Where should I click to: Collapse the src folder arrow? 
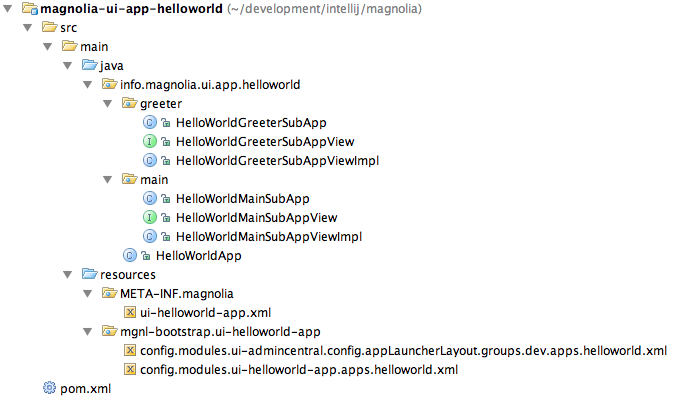[x=28, y=28]
